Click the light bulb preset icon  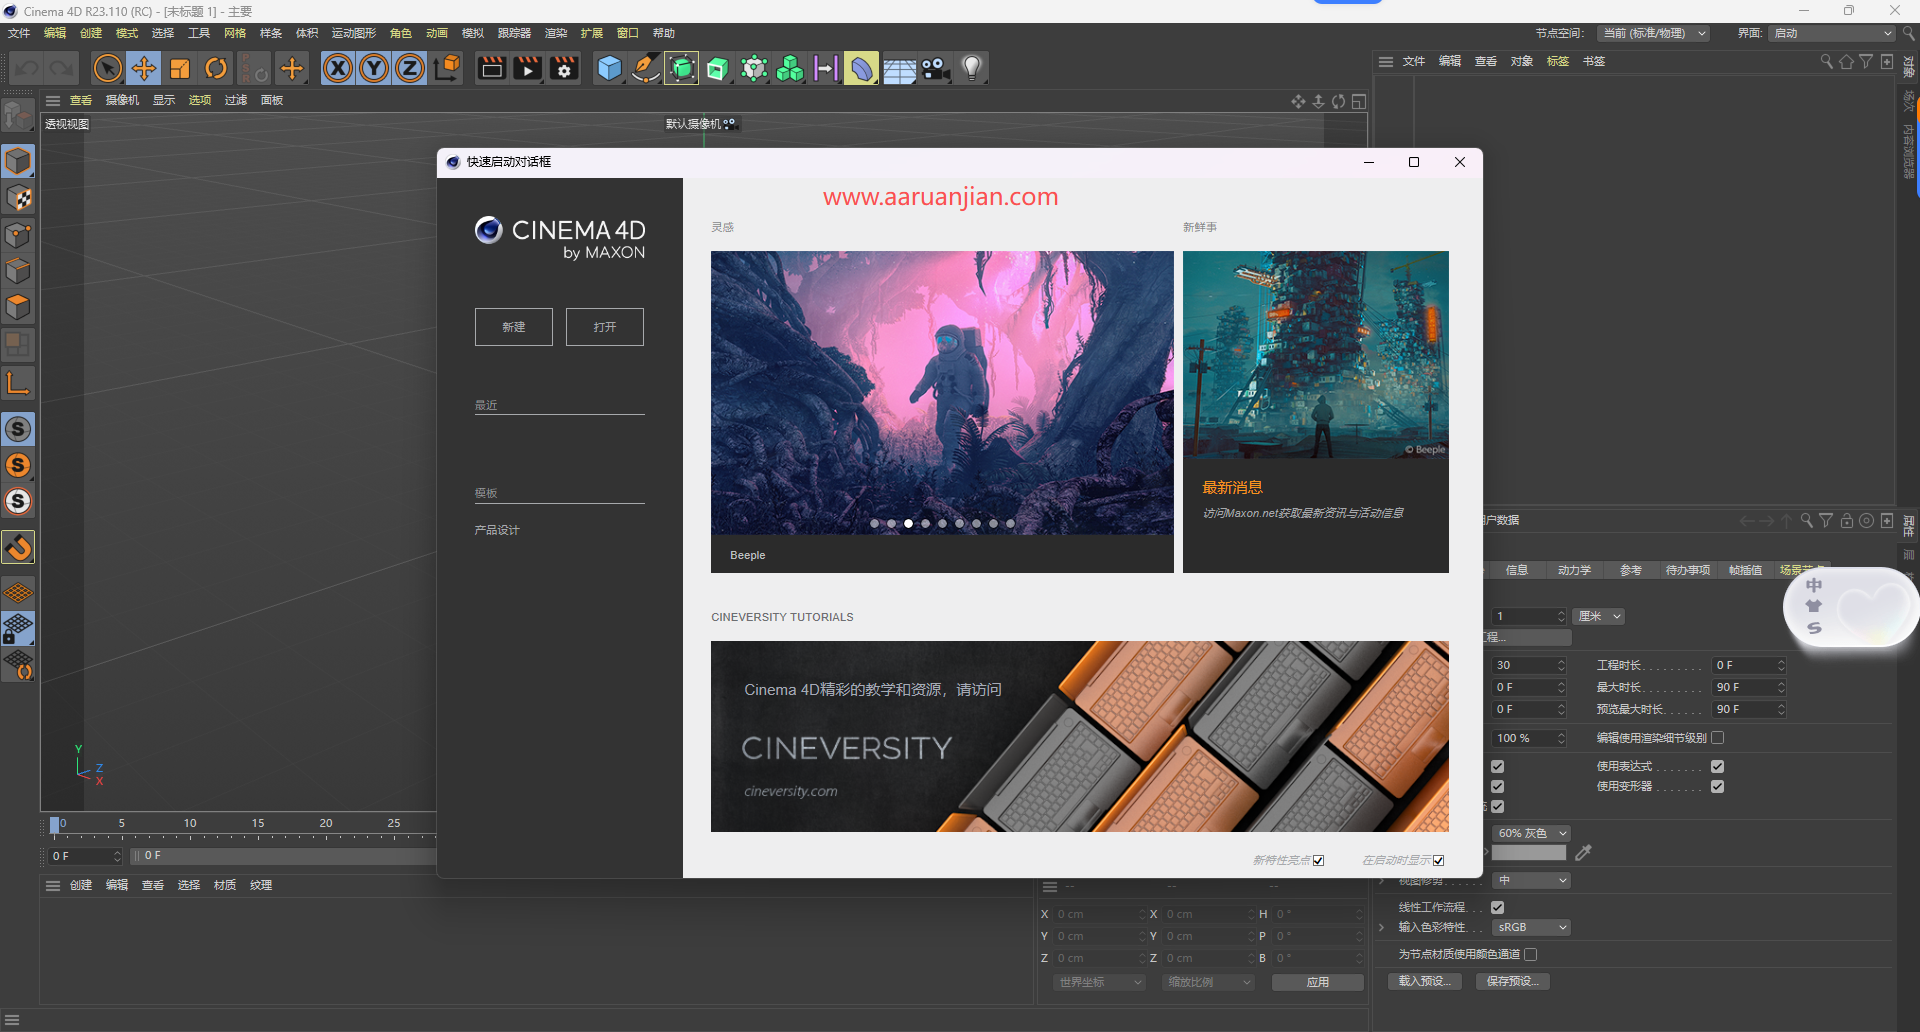(971, 68)
